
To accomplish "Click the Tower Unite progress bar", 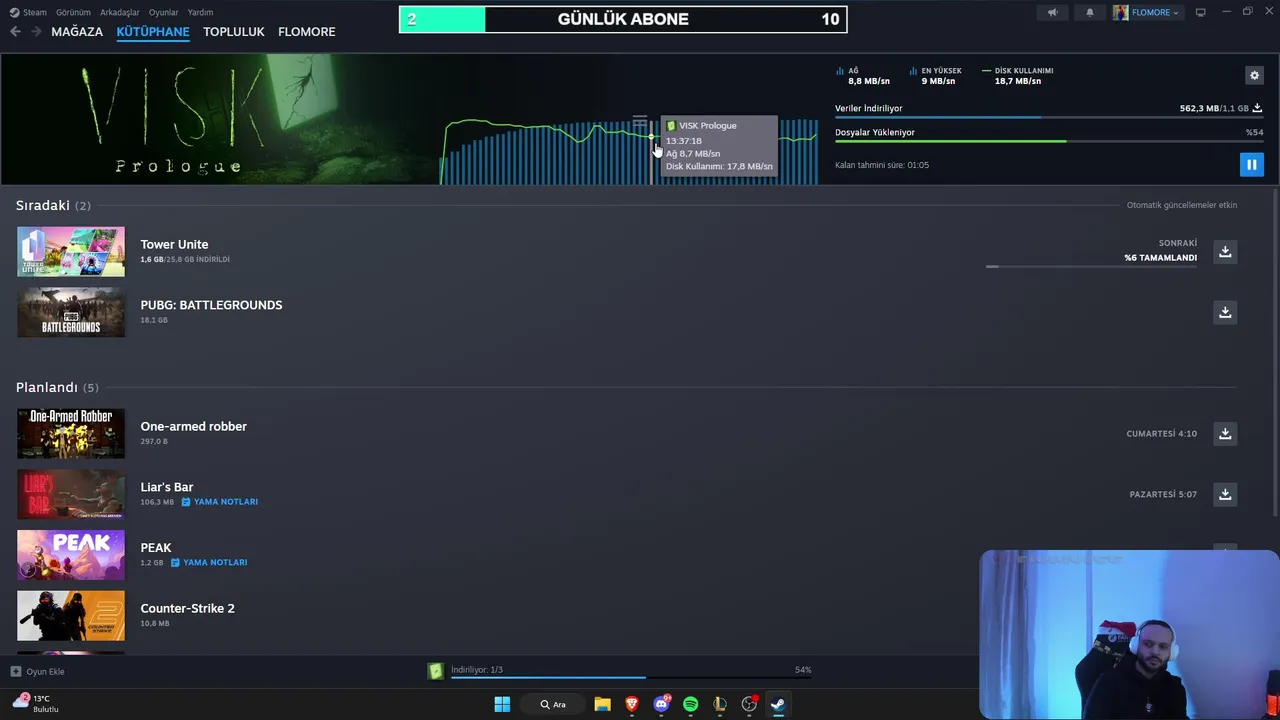I will click(x=1091, y=267).
